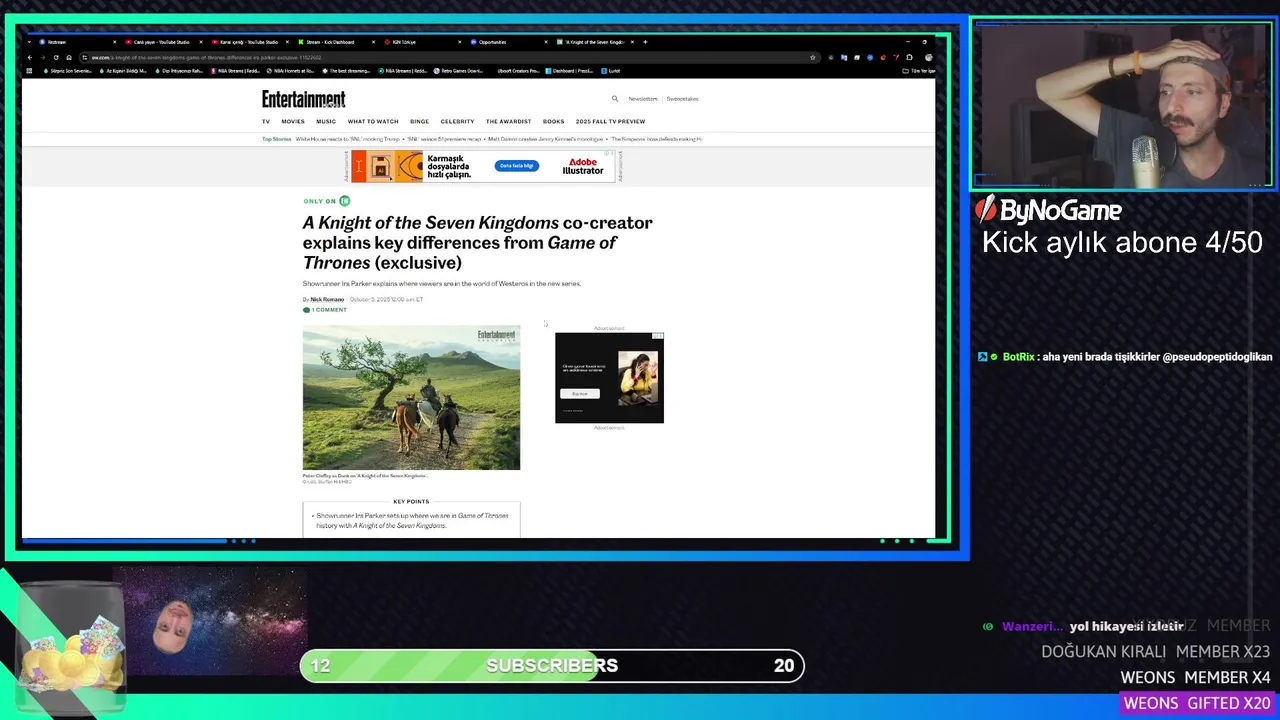This screenshot has width=1280, height=720.
Task: Open The Simpsons boss defends story
Action: pos(655,139)
